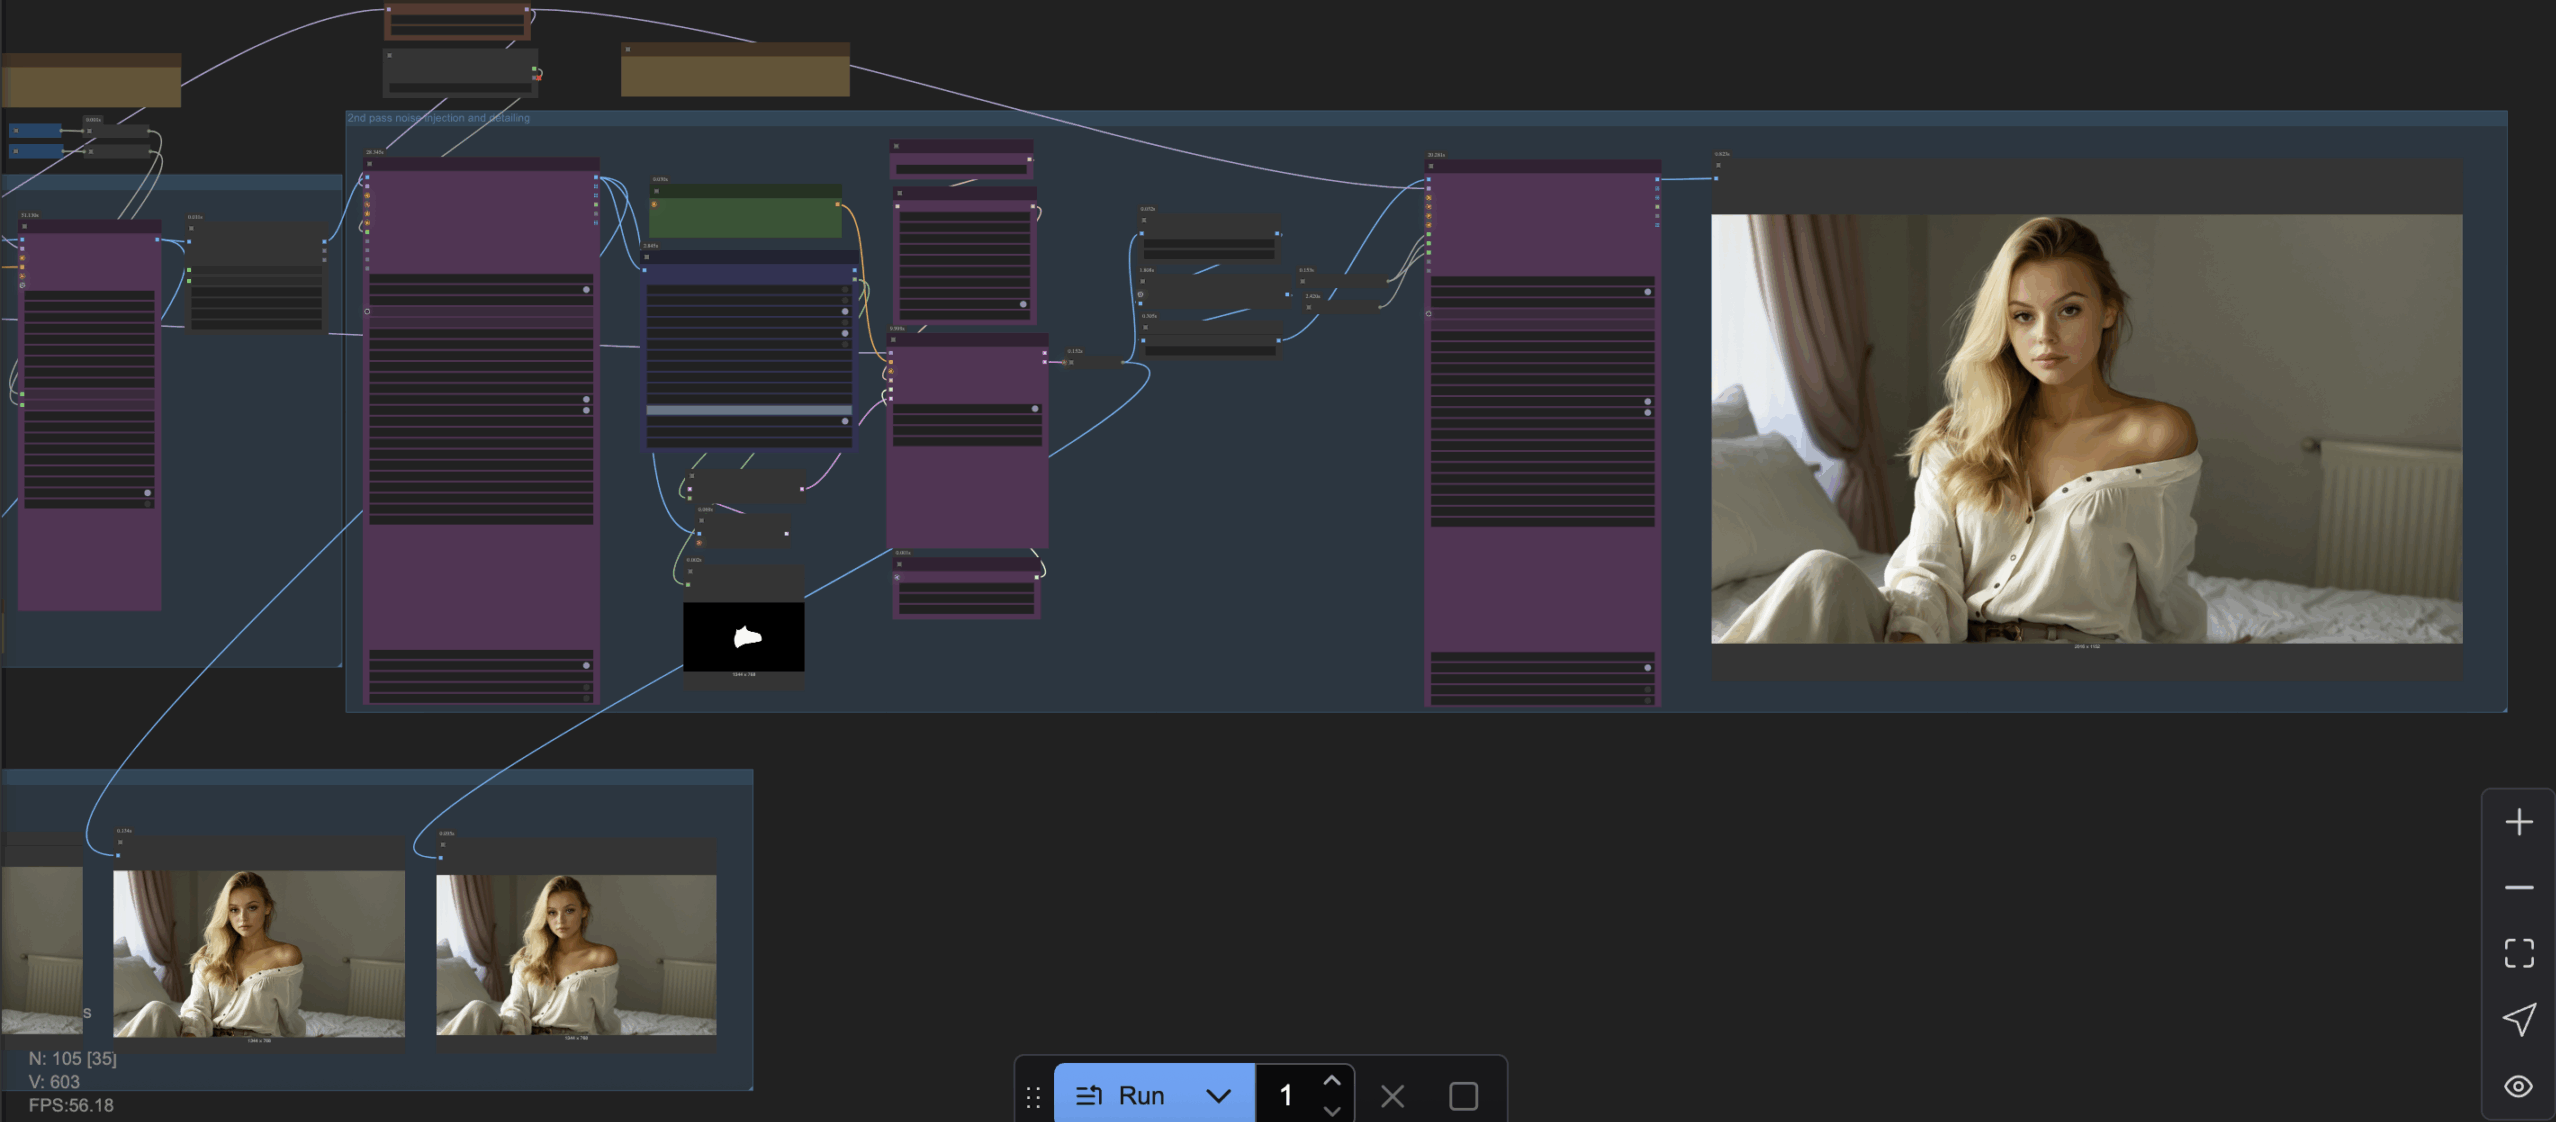Click the batch count number field

tap(1286, 1096)
